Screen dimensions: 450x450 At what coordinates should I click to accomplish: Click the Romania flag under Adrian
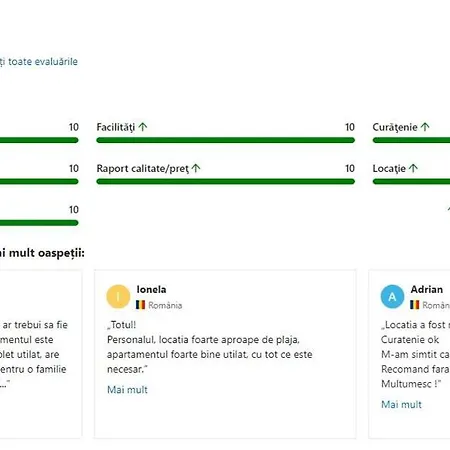tap(414, 305)
